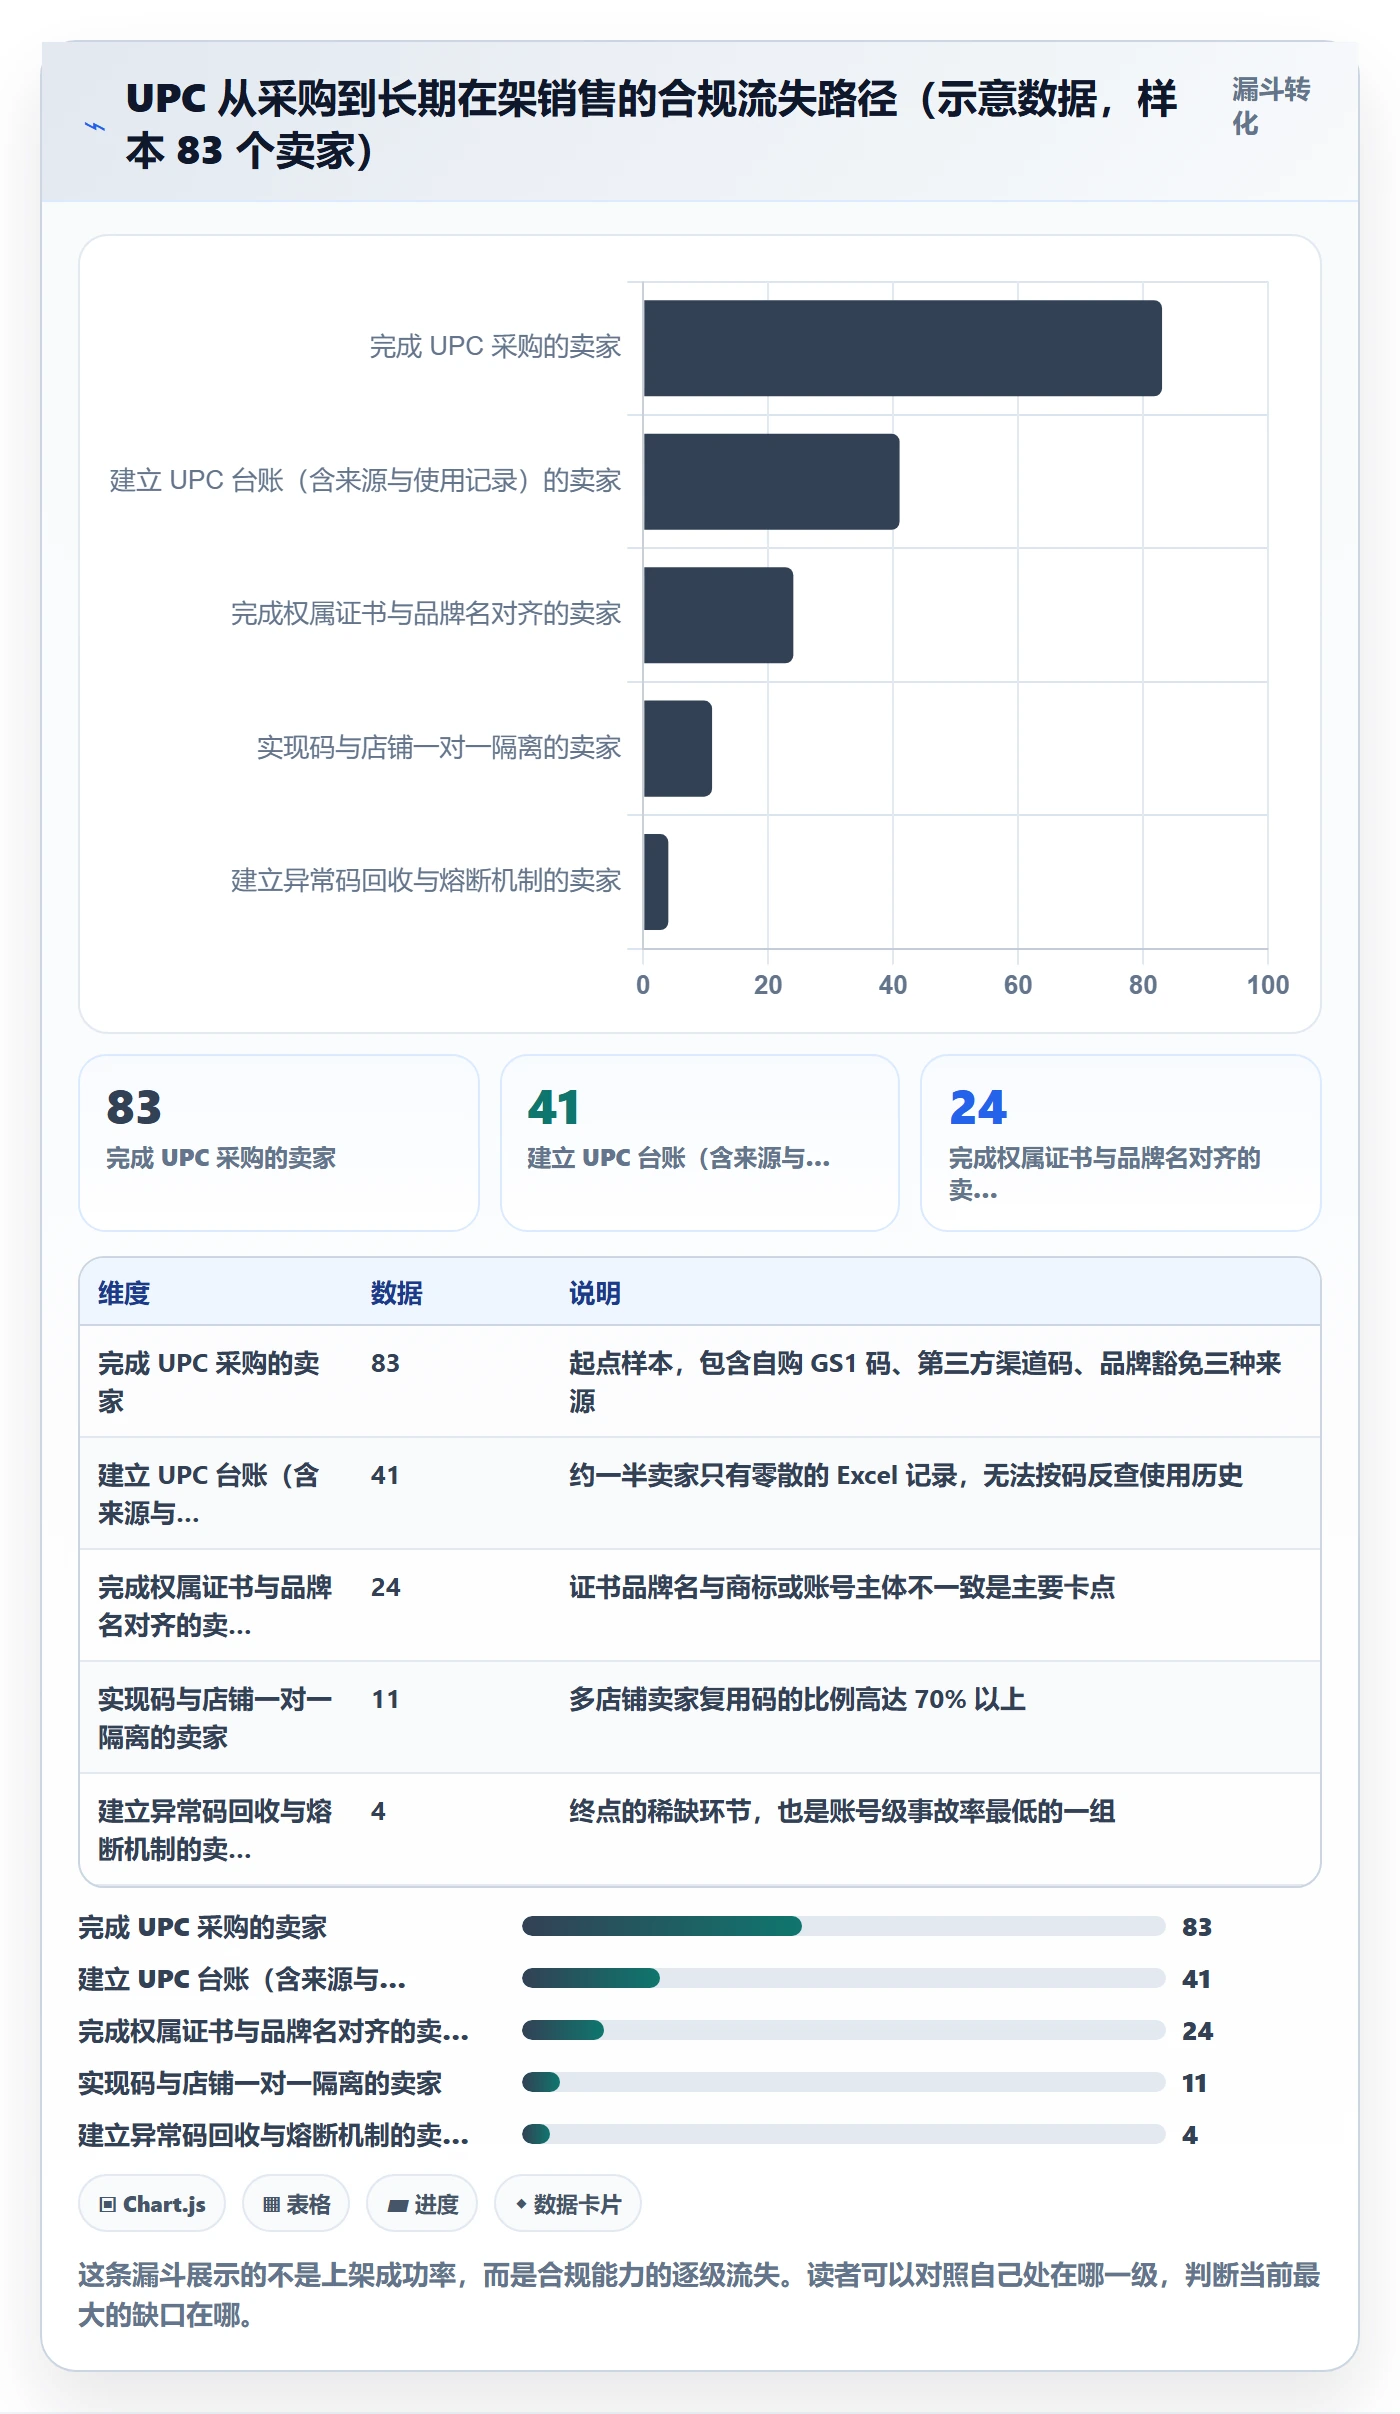This screenshot has height=2414, width=1400.
Task: Click the progress list label 完成 UPC 采购的卖家
Action: pyautogui.click(x=203, y=1927)
